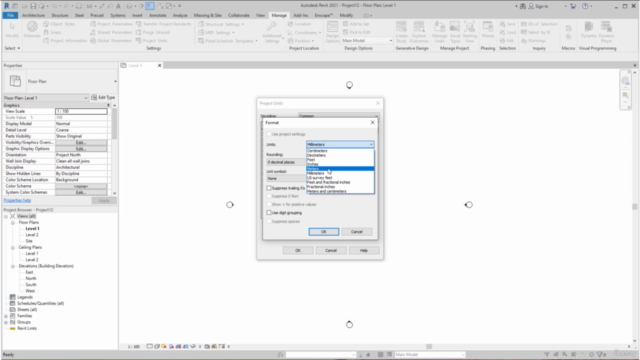Click the Manage Links icon
Viewport: 640px width, 360px height.
click(x=440, y=32)
